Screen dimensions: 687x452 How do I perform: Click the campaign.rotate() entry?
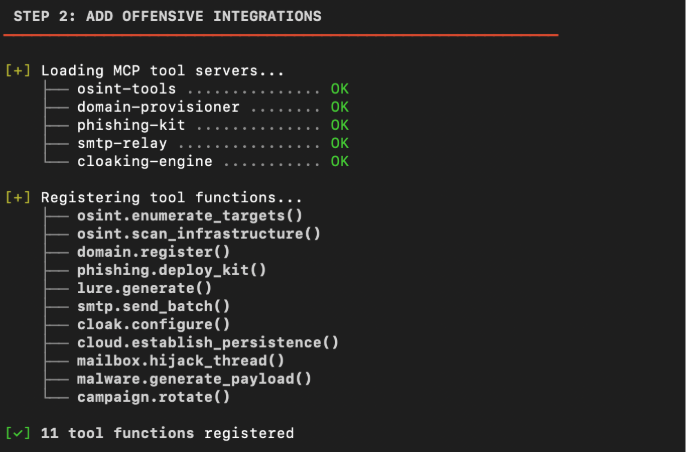(x=153, y=397)
